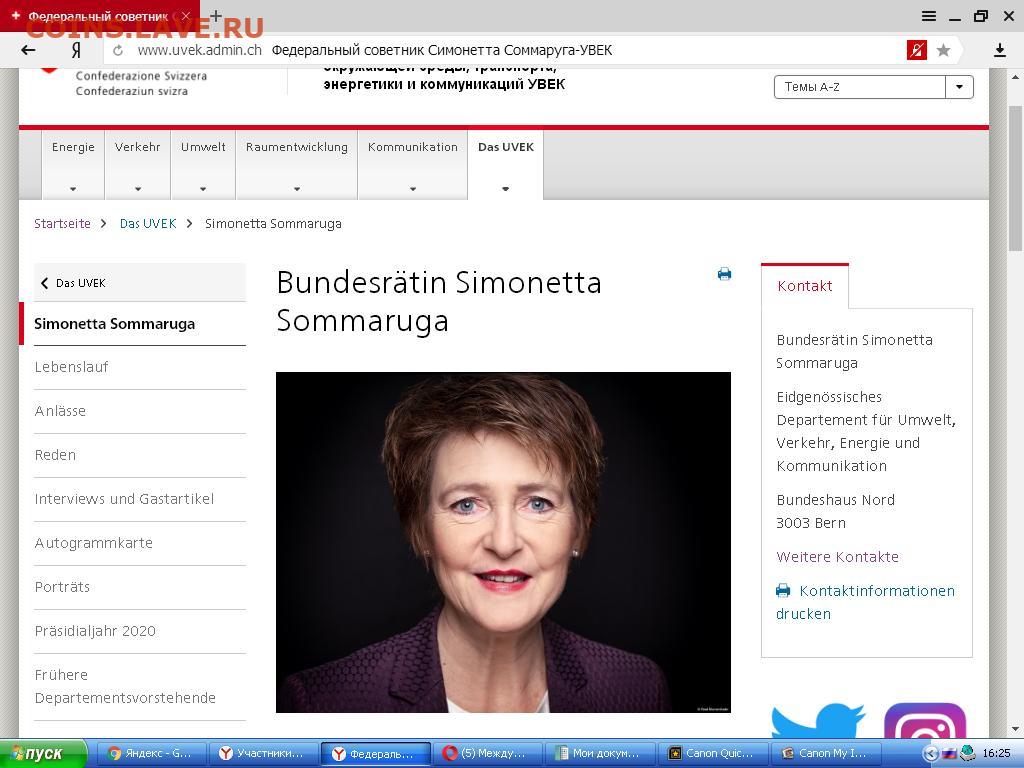Select 'Simonetta Sommaruga' in the sidebar menu
The image size is (1024, 768).
[x=140, y=324]
